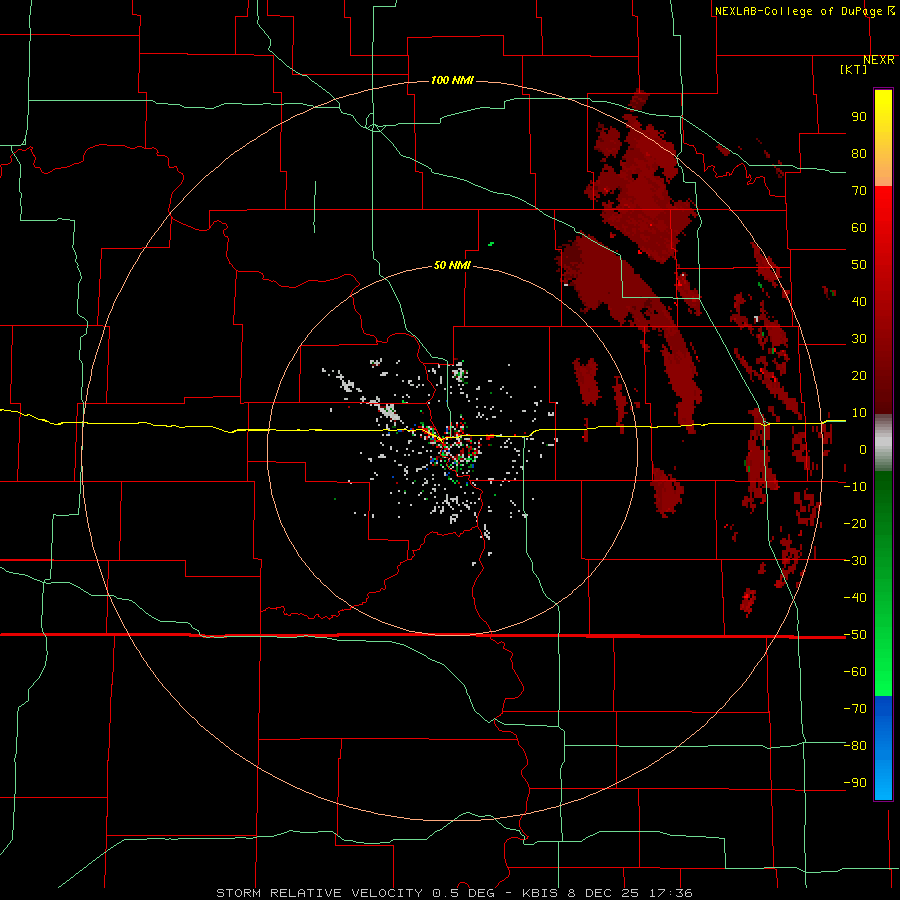Click the '60' value on velocity scale
The height and width of the screenshot is (900, 900).
click(859, 227)
